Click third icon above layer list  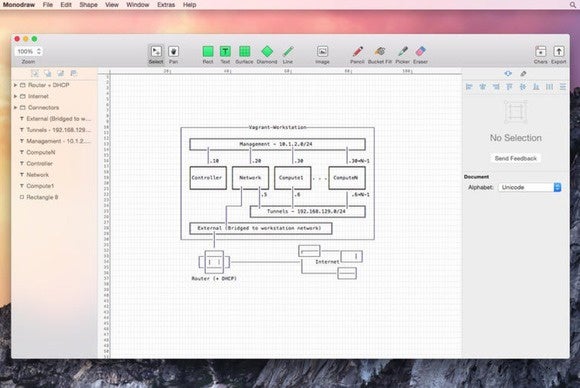(x=61, y=73)
